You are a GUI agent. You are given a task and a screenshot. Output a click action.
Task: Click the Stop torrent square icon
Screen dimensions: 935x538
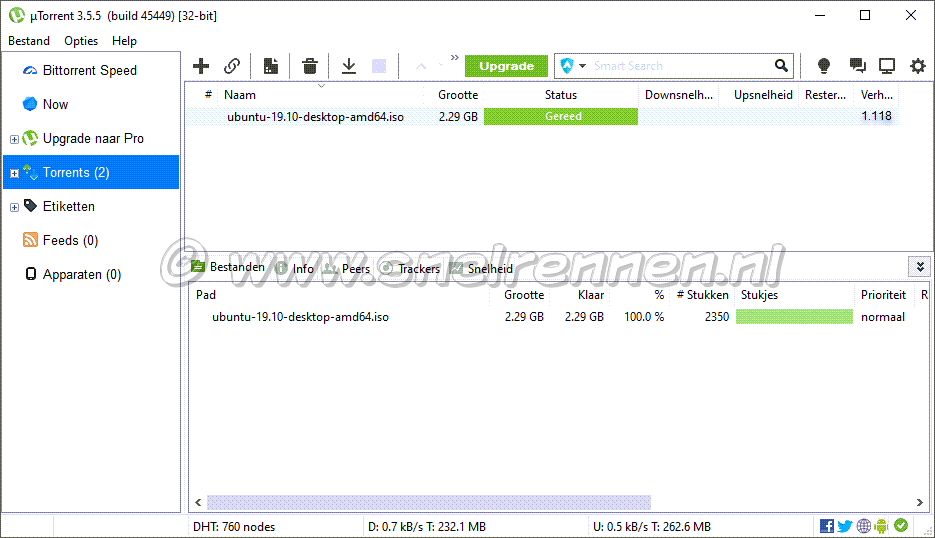379,66
